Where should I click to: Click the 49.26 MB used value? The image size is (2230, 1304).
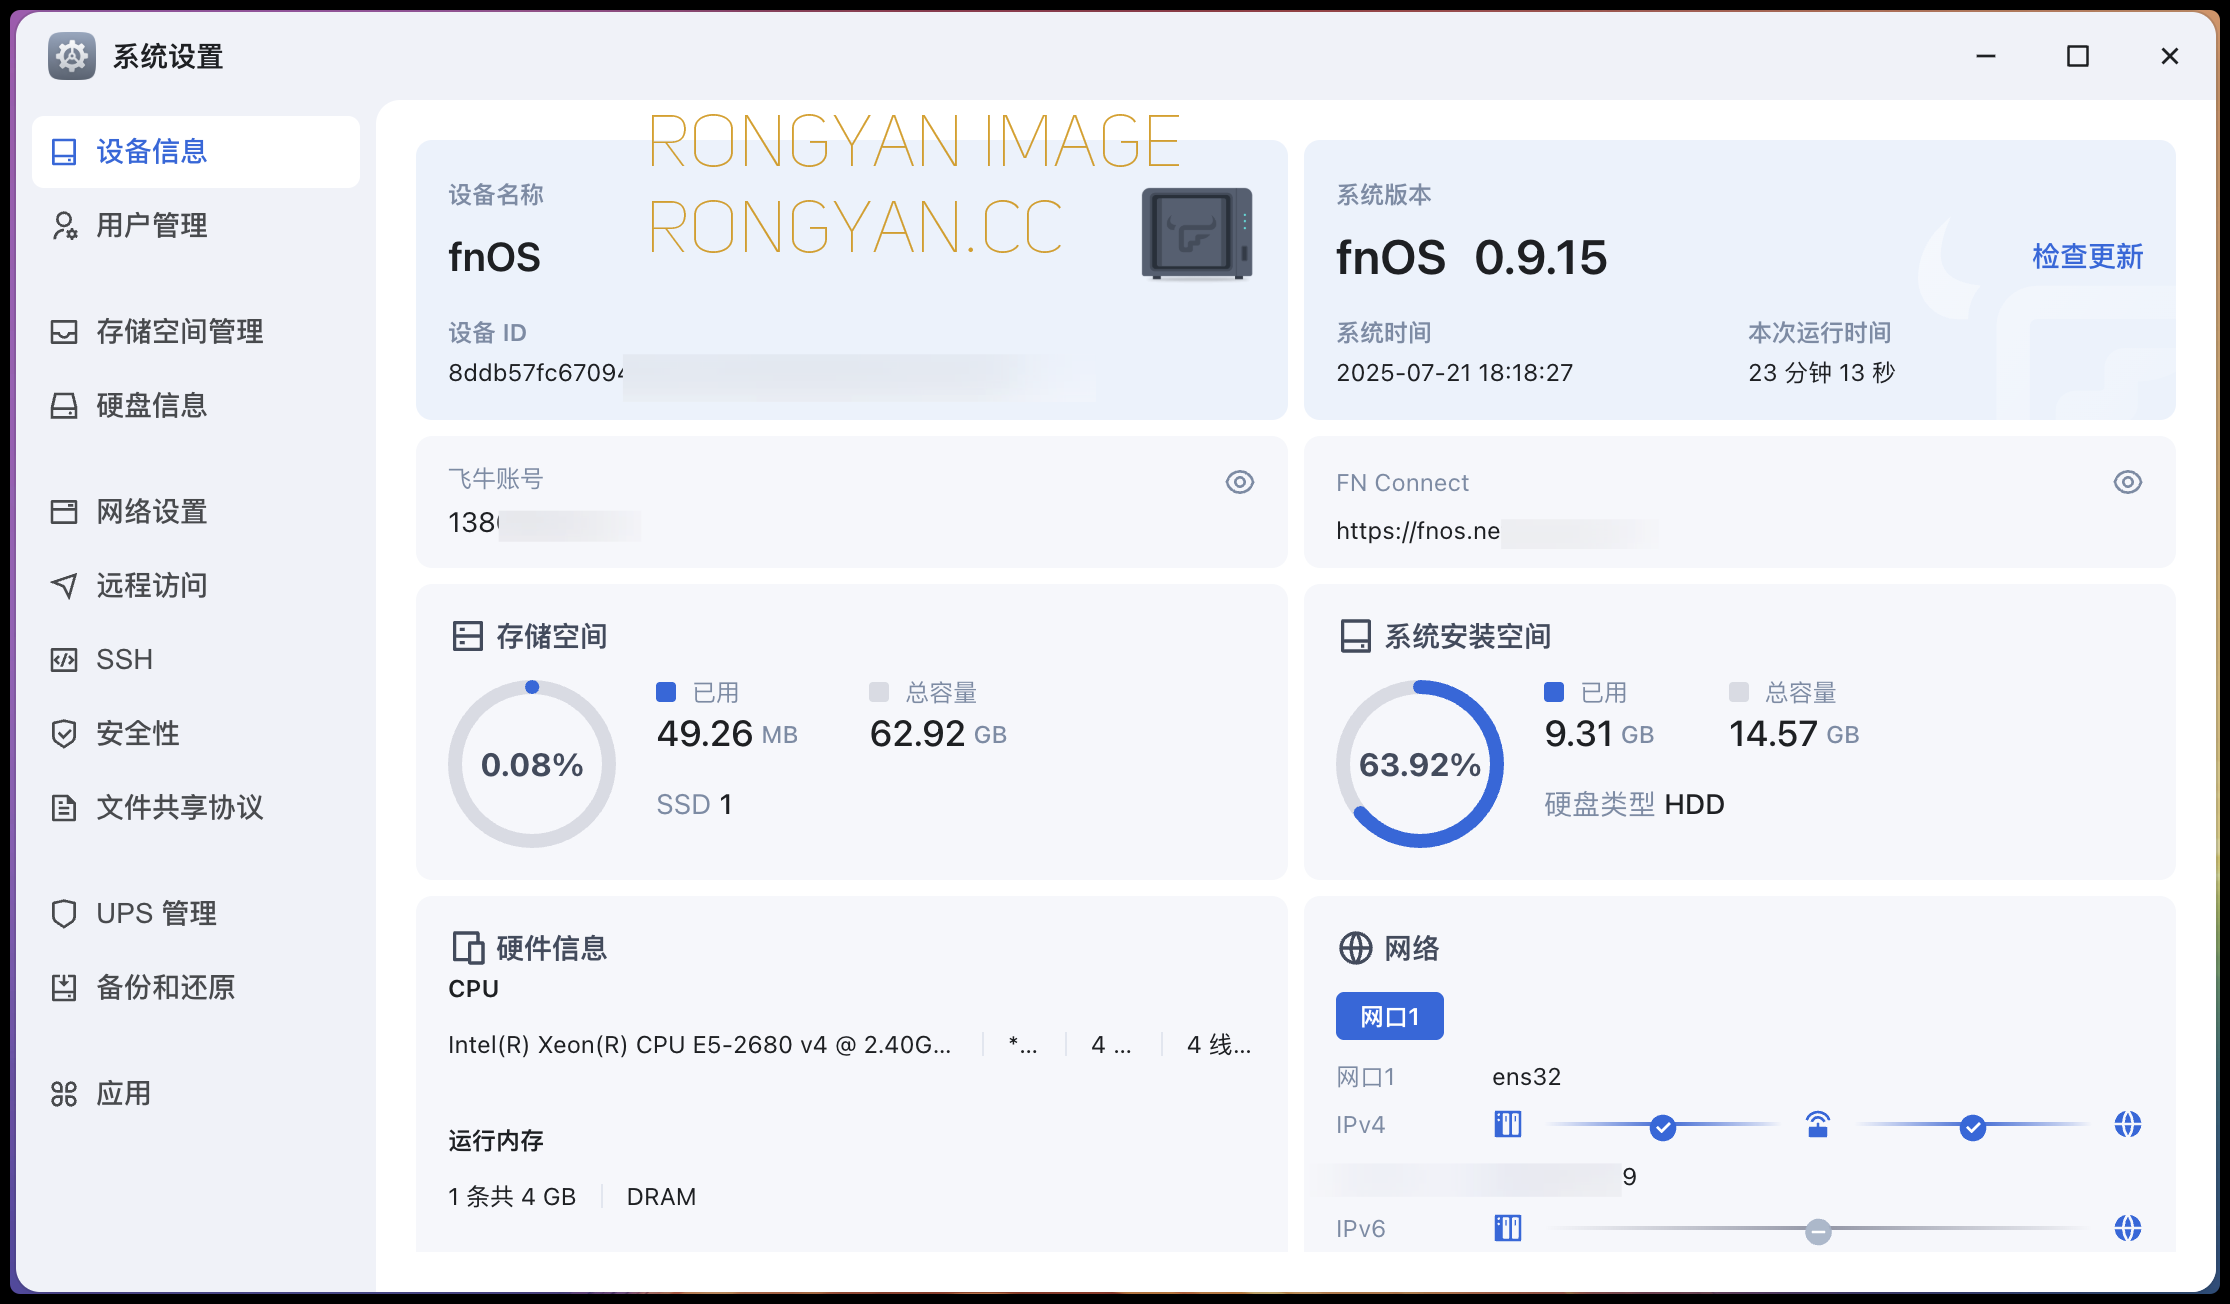[x=727, y=734]
